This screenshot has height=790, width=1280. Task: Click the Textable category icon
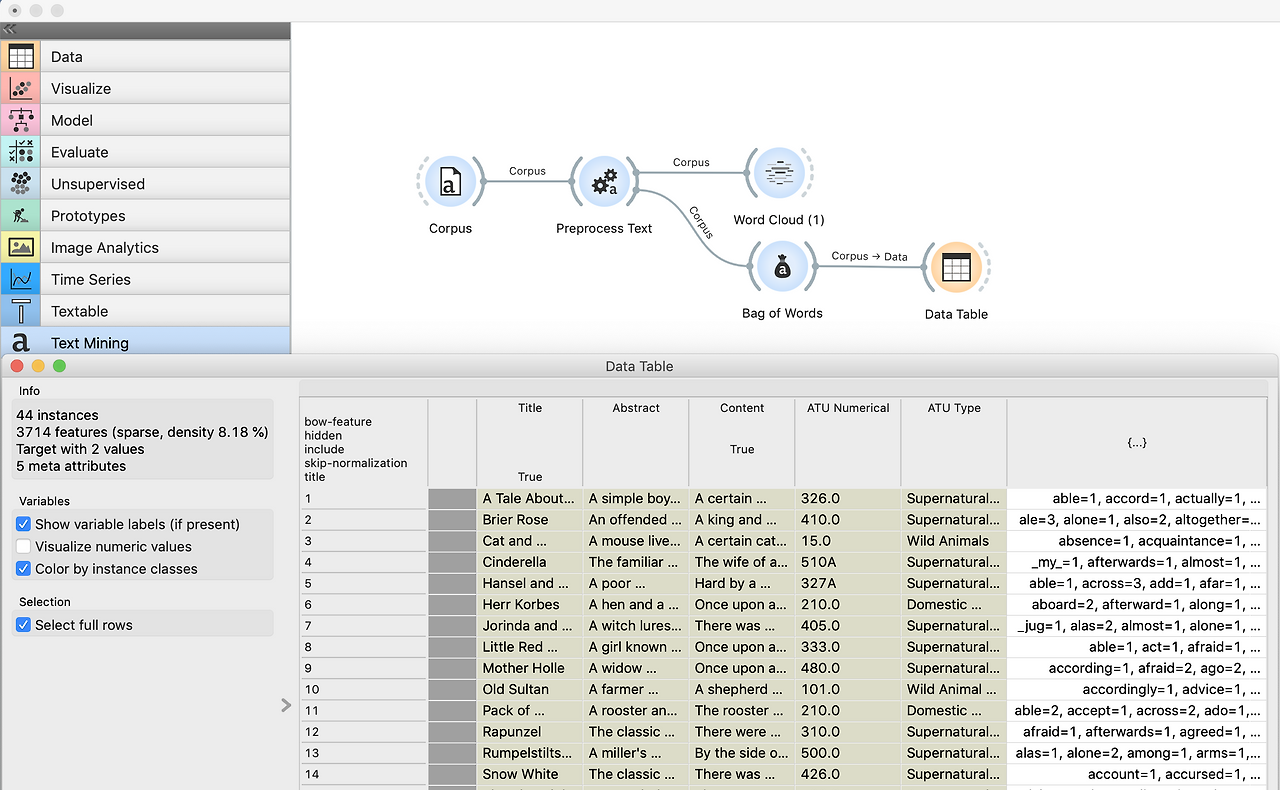pyautogui.click(x=21, y=311)
